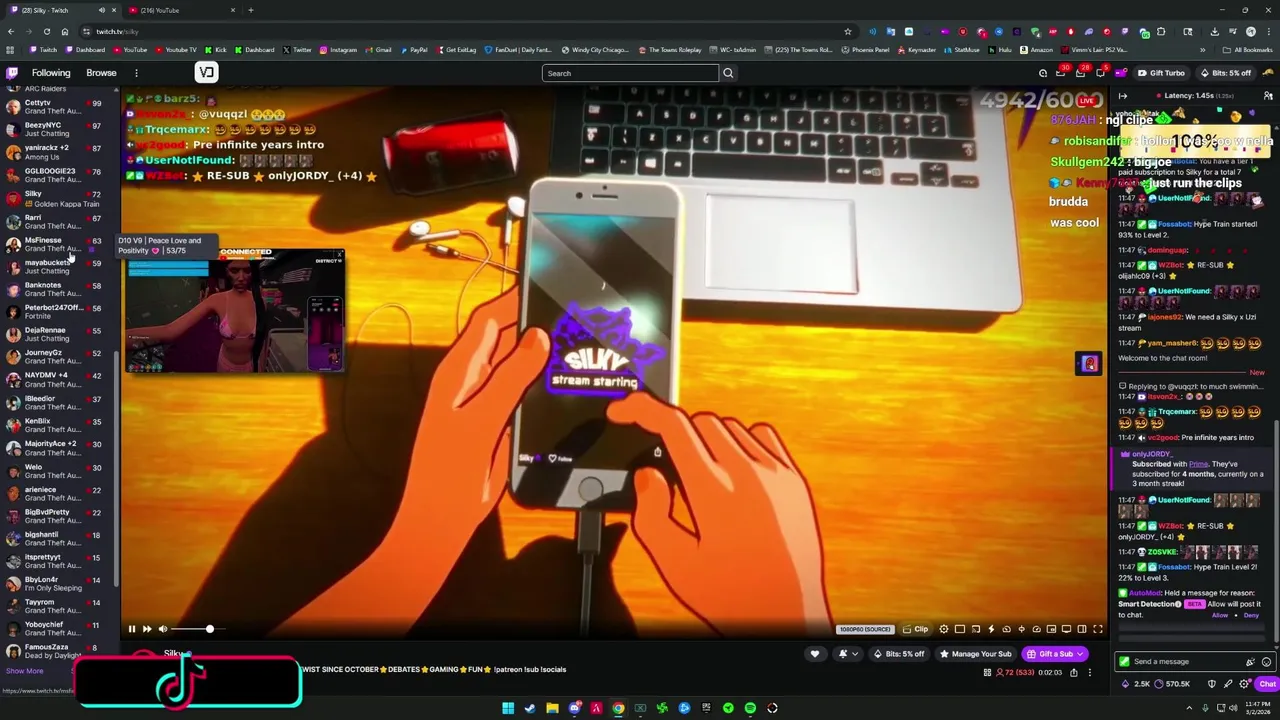Close the mini stream preview popup
The width and height of the screenshot is (1280, 720).
(340, 255)
